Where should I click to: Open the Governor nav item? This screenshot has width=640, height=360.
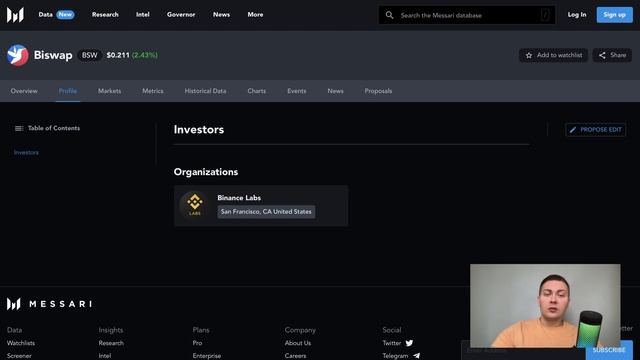[181, 15]
